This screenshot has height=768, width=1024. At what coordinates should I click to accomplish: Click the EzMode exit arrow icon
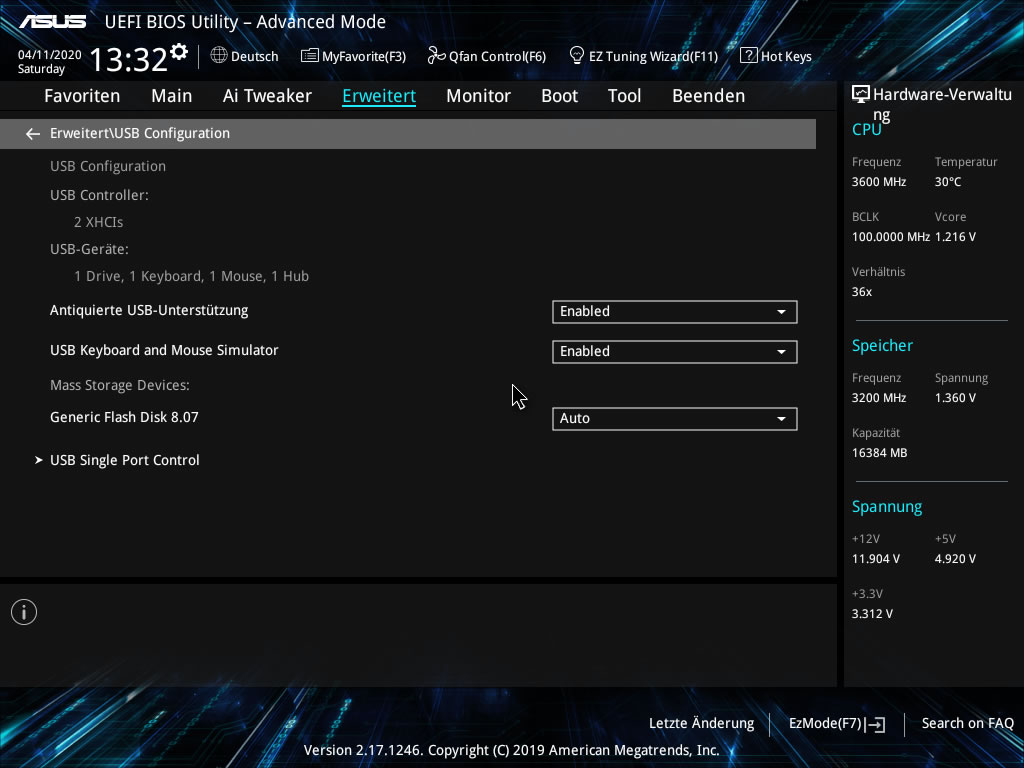[x=876, y=724]
